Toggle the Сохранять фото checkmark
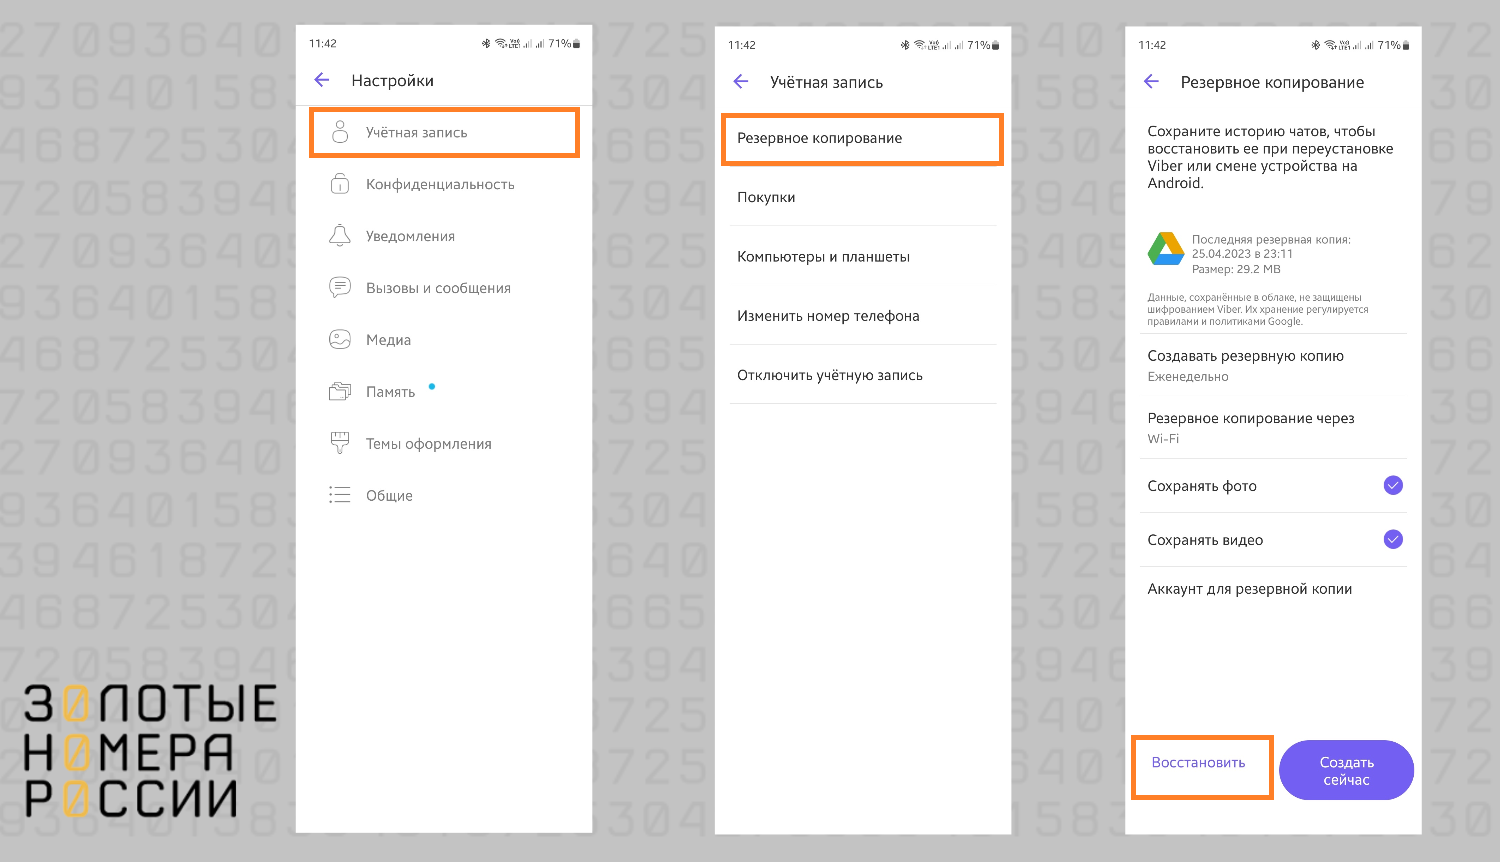Image resolution: width=1500 pixels, height=862 pixels. click(1393, 486)
